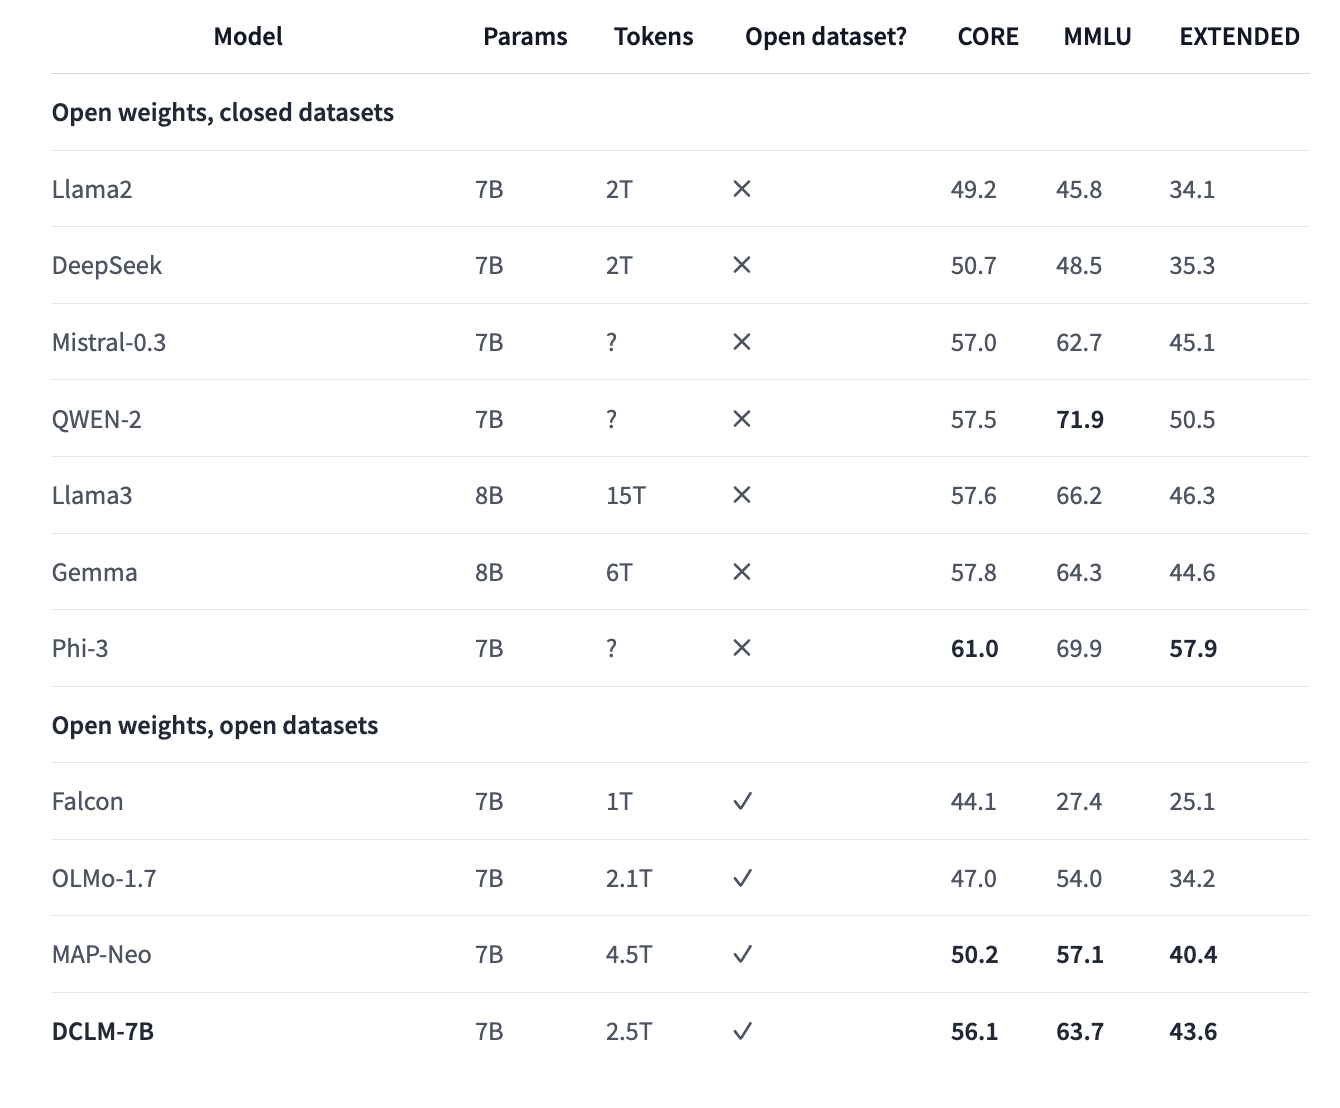Click the Tokens column header
Screen dimensions: 1340x1108
(653, 37)
